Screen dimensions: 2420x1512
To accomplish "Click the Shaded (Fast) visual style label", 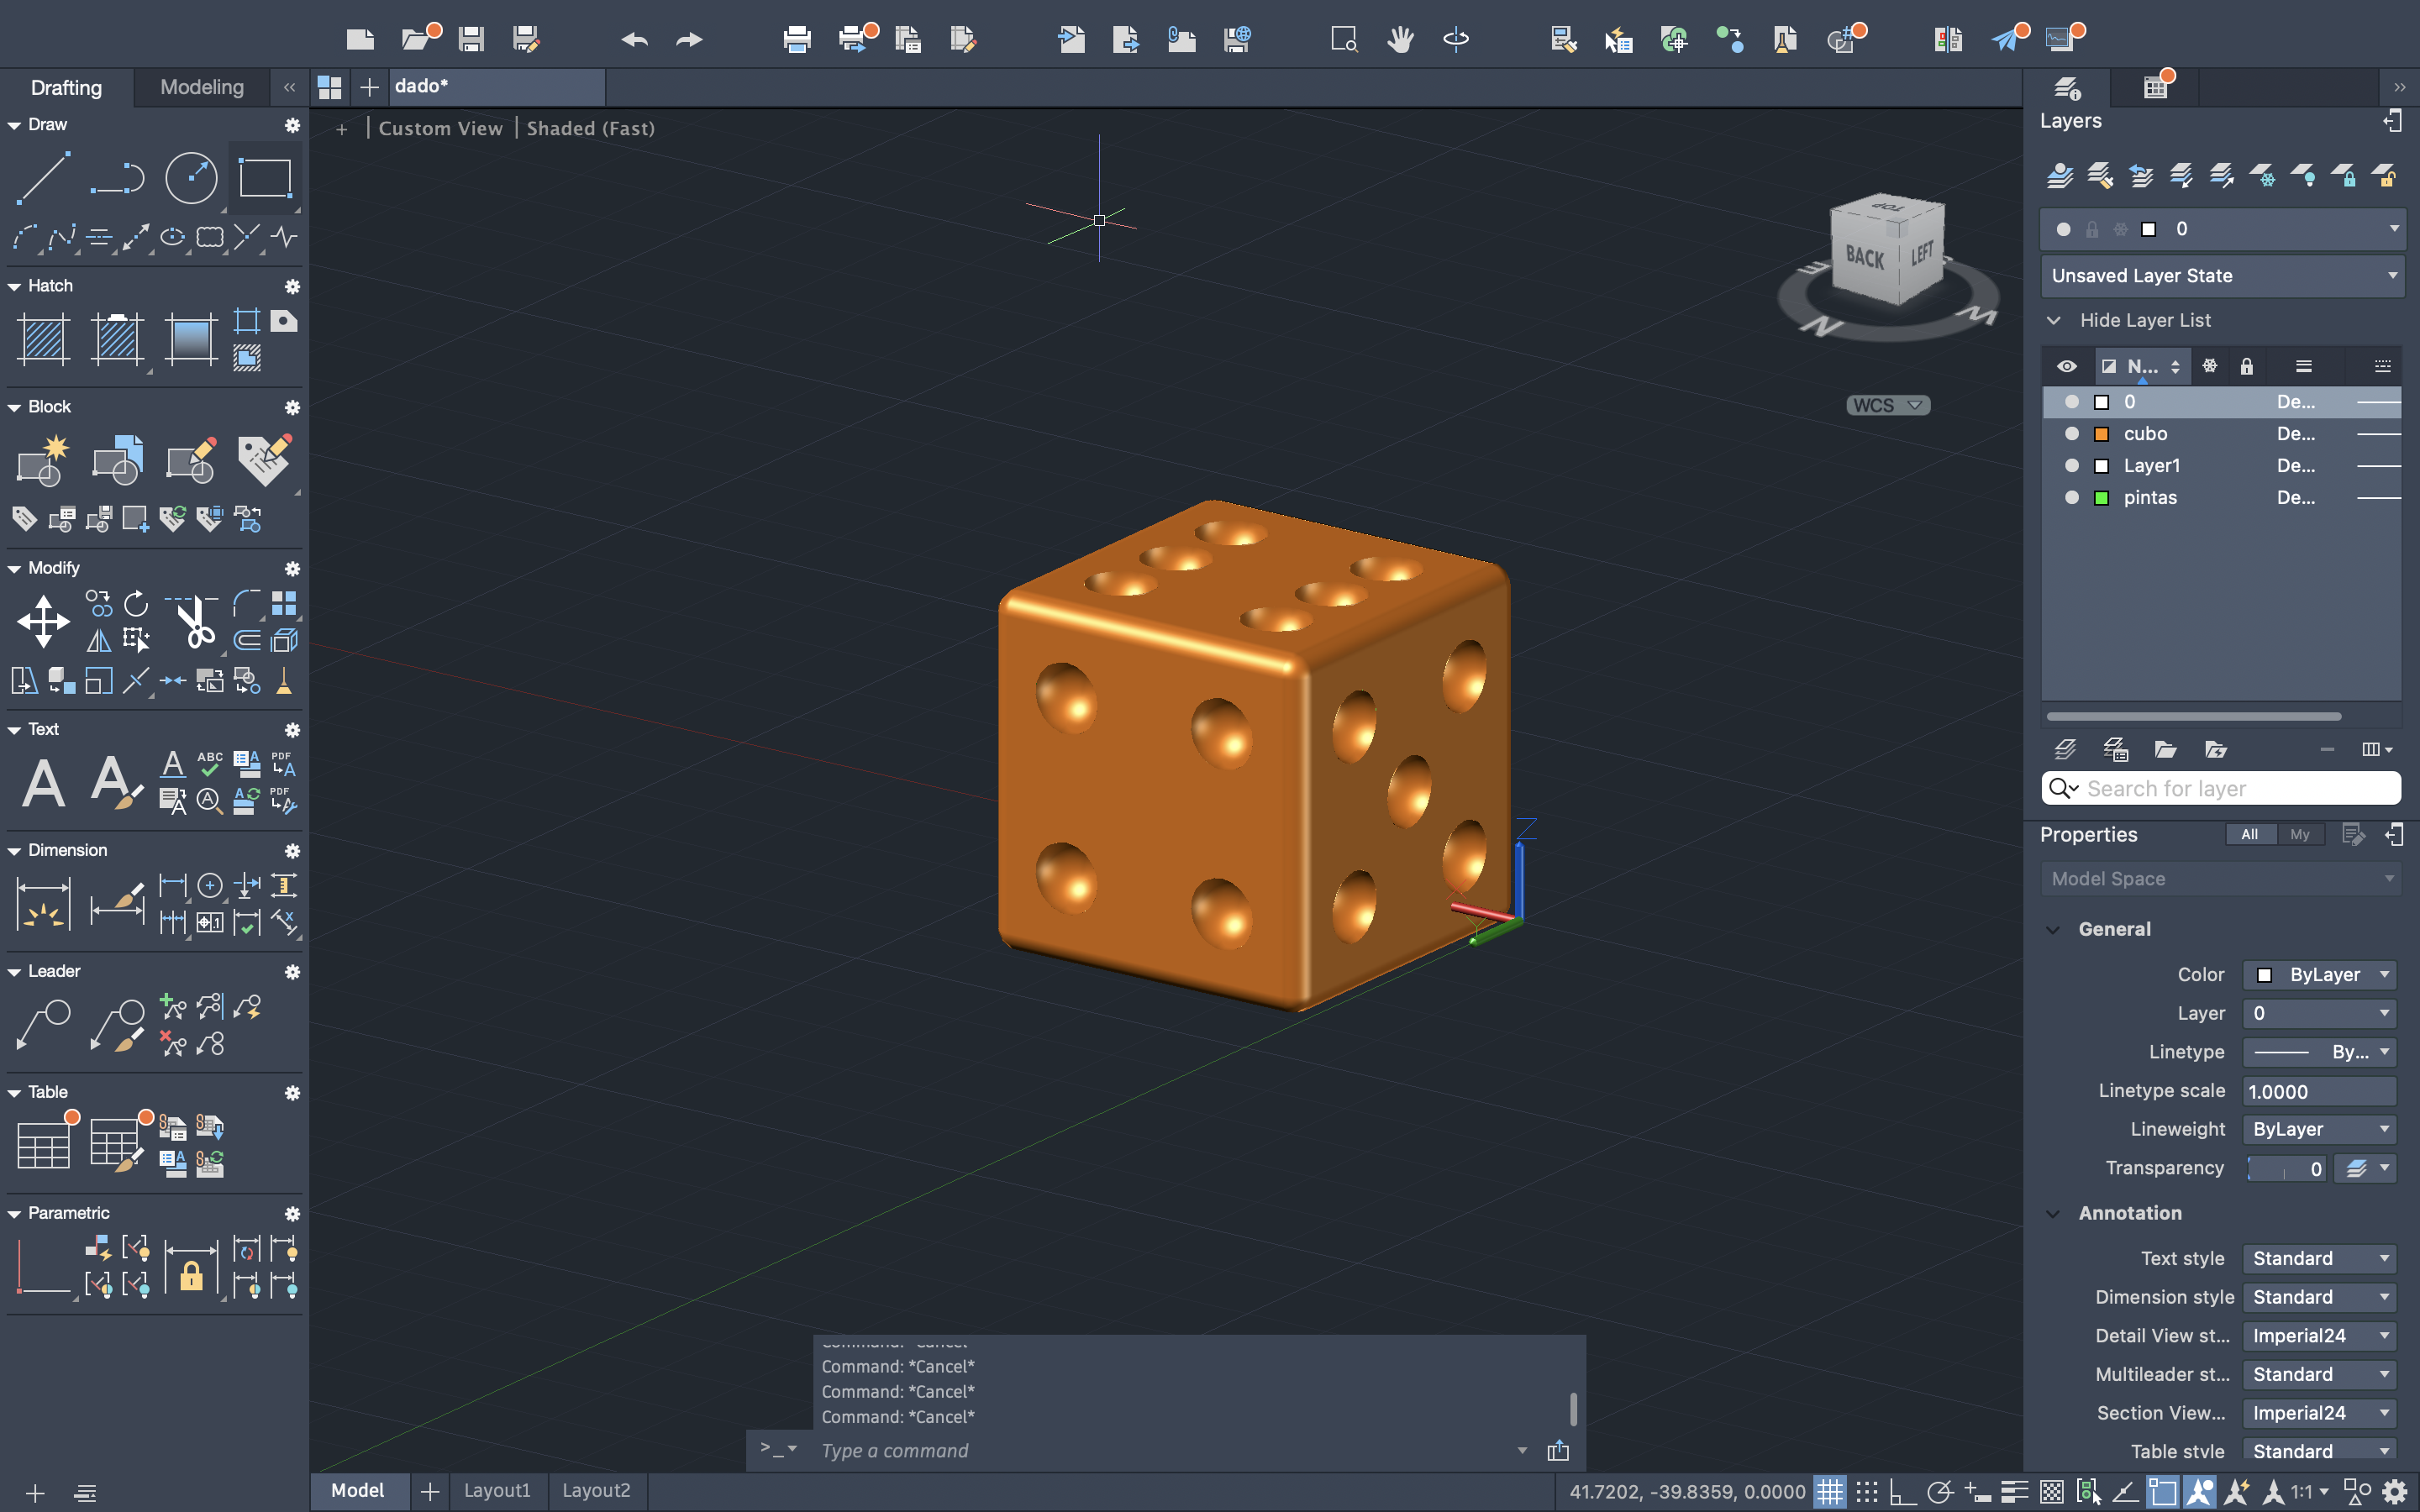I will tap(590, 128).
